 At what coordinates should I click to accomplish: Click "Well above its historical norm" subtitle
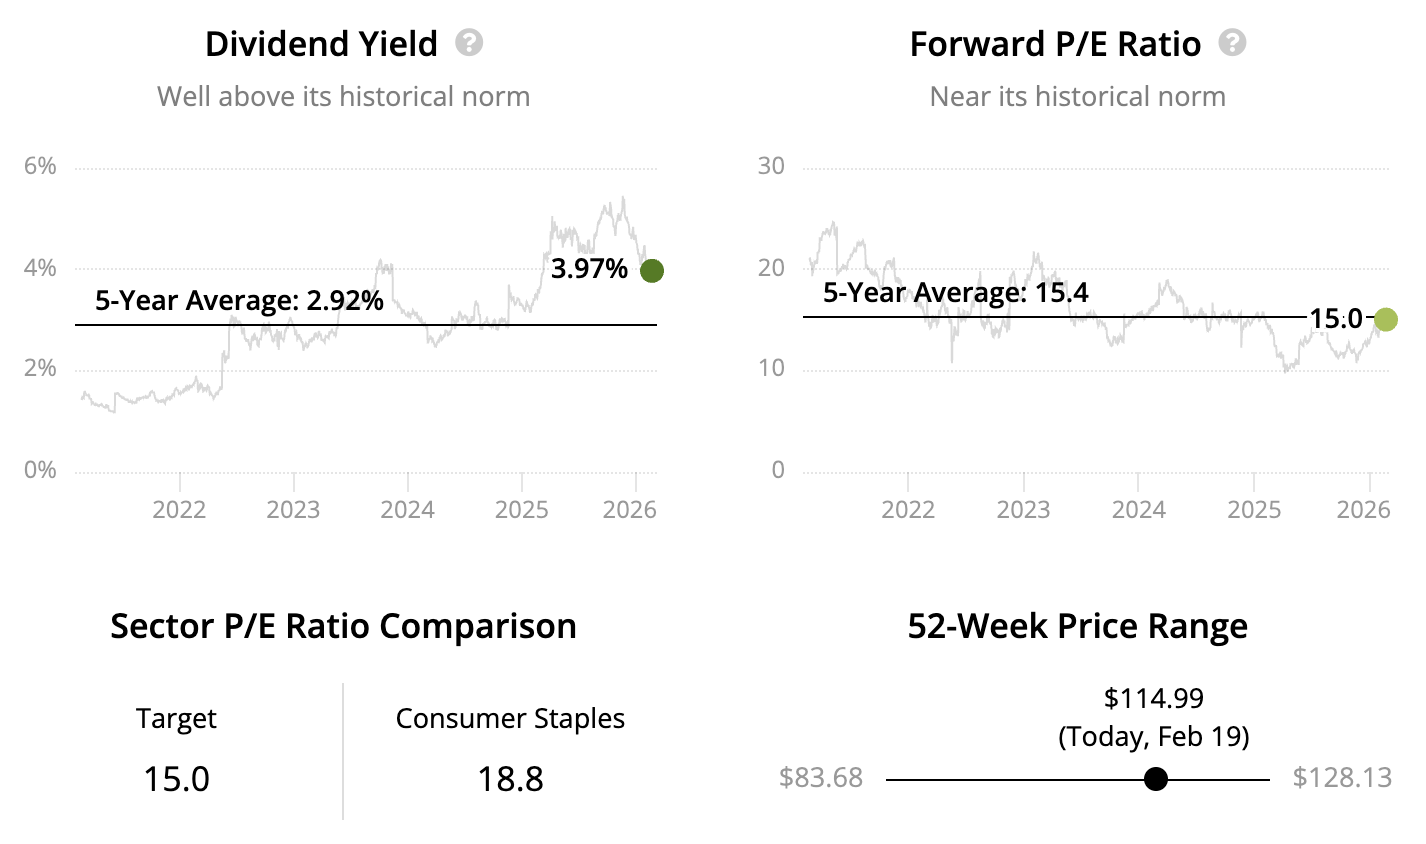(x=343, y=96)
